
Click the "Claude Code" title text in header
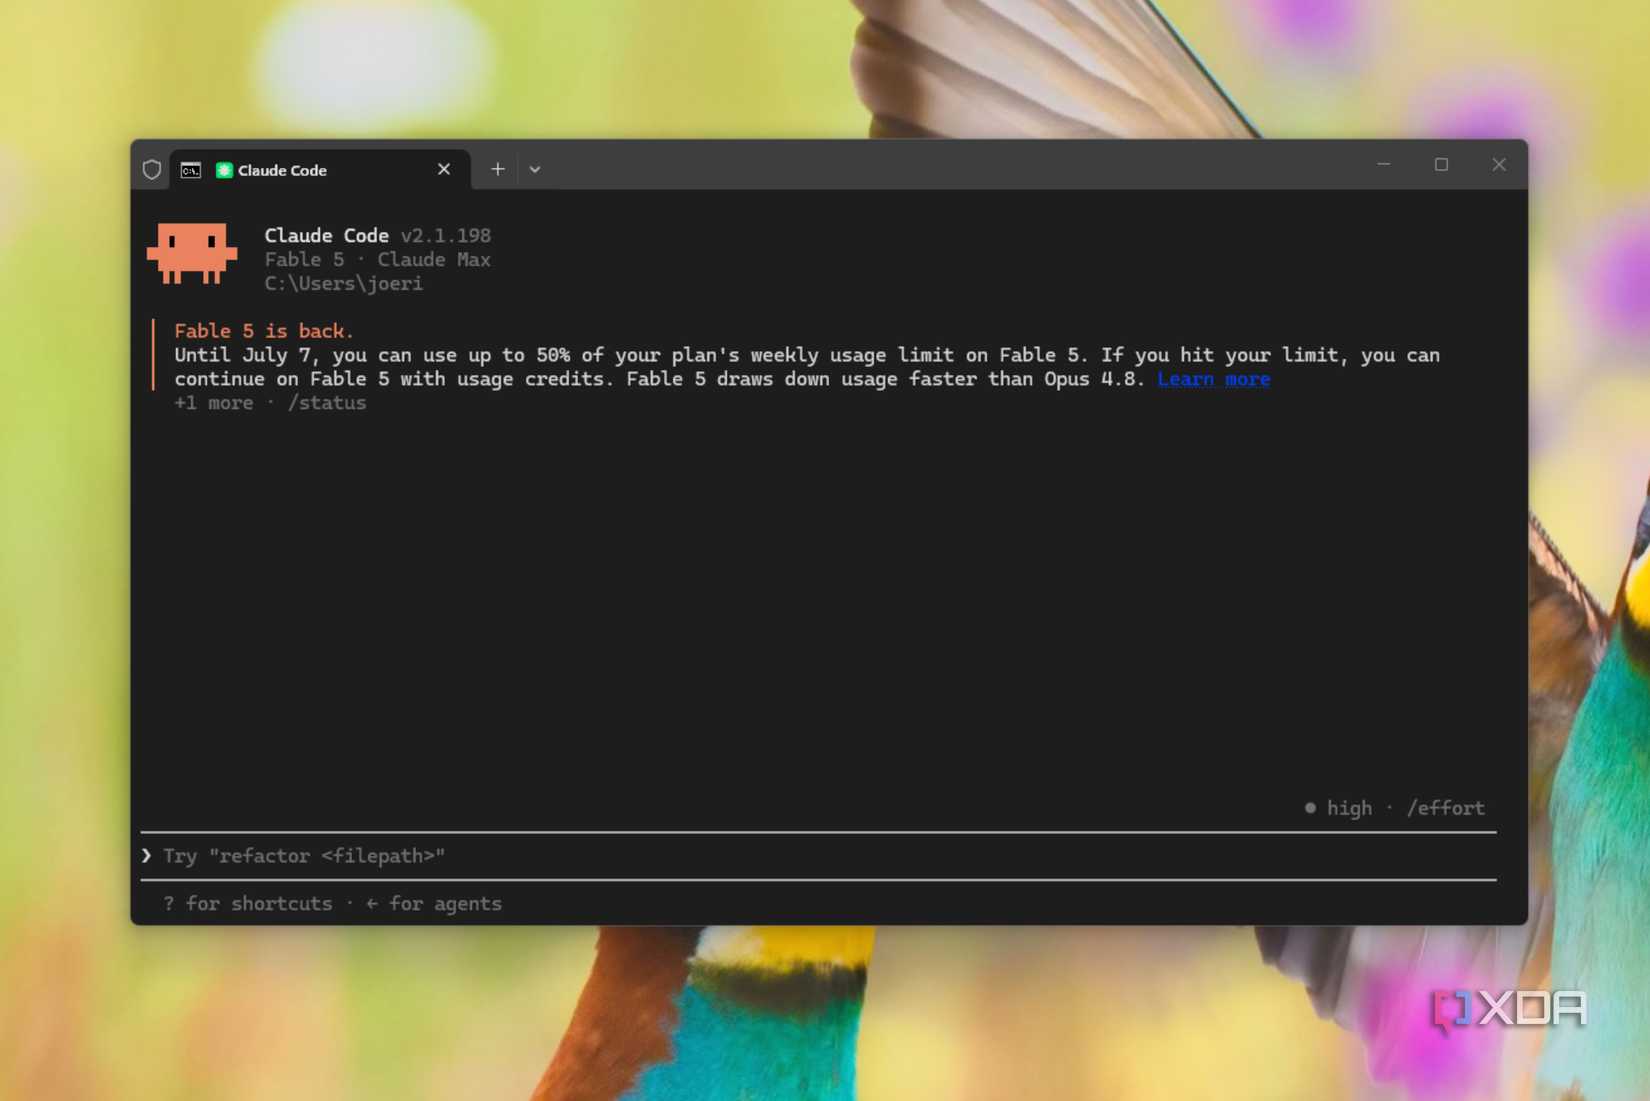(326, 236)
